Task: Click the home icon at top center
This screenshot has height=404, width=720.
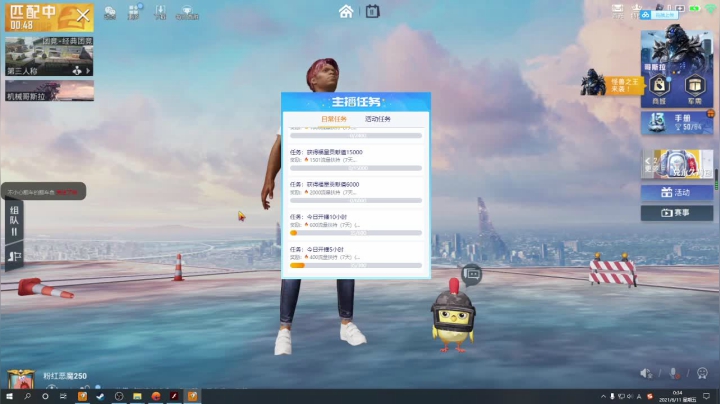Action: (x=346, y=11)
